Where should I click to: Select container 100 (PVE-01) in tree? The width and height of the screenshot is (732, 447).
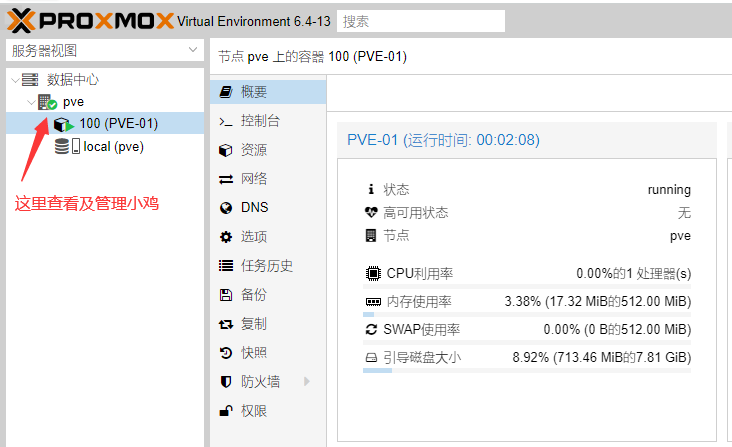tap(118, 124)
